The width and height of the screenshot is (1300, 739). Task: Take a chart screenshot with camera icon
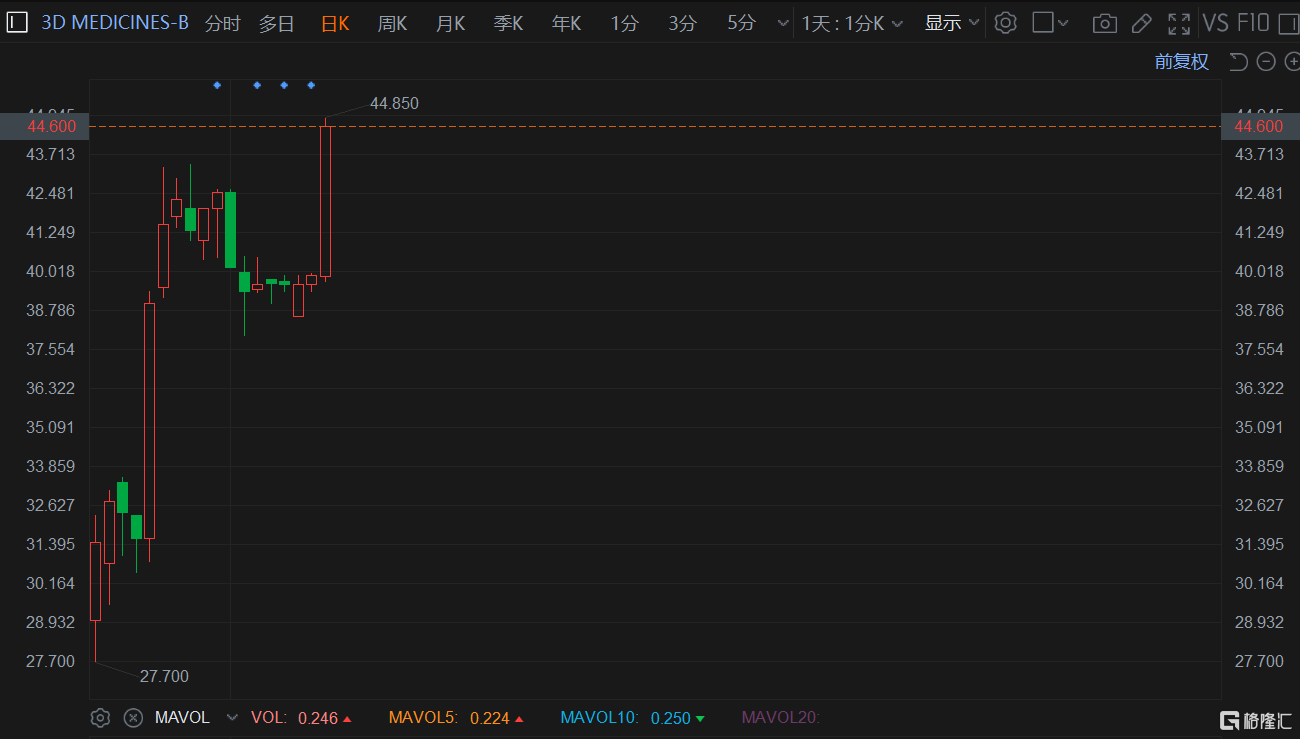tap(1105, 23)
